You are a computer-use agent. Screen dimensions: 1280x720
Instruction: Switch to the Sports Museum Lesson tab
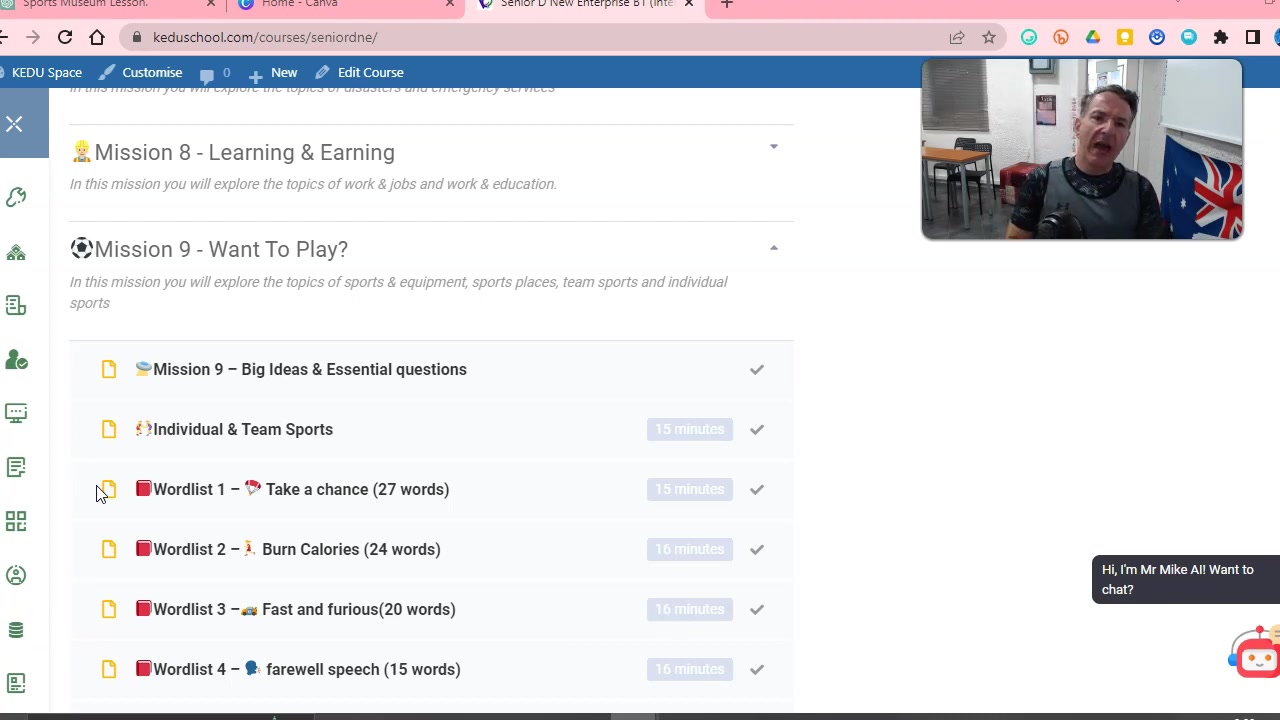pyautogui.click(x=86, y=4)
